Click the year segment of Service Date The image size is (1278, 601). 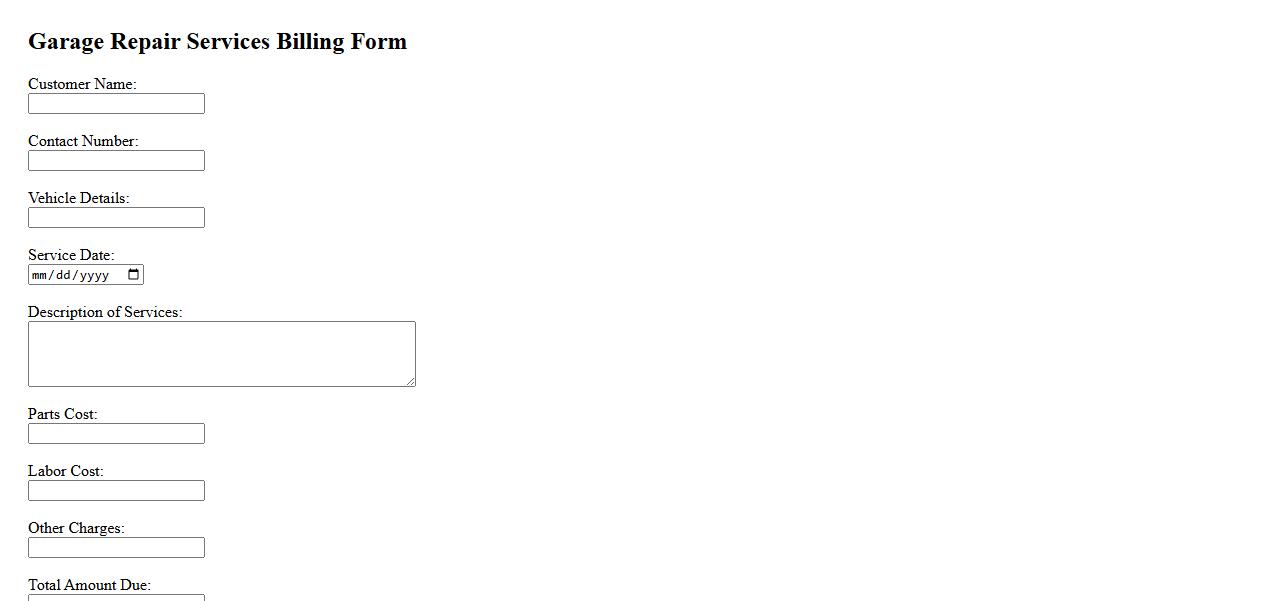[94, 275]
